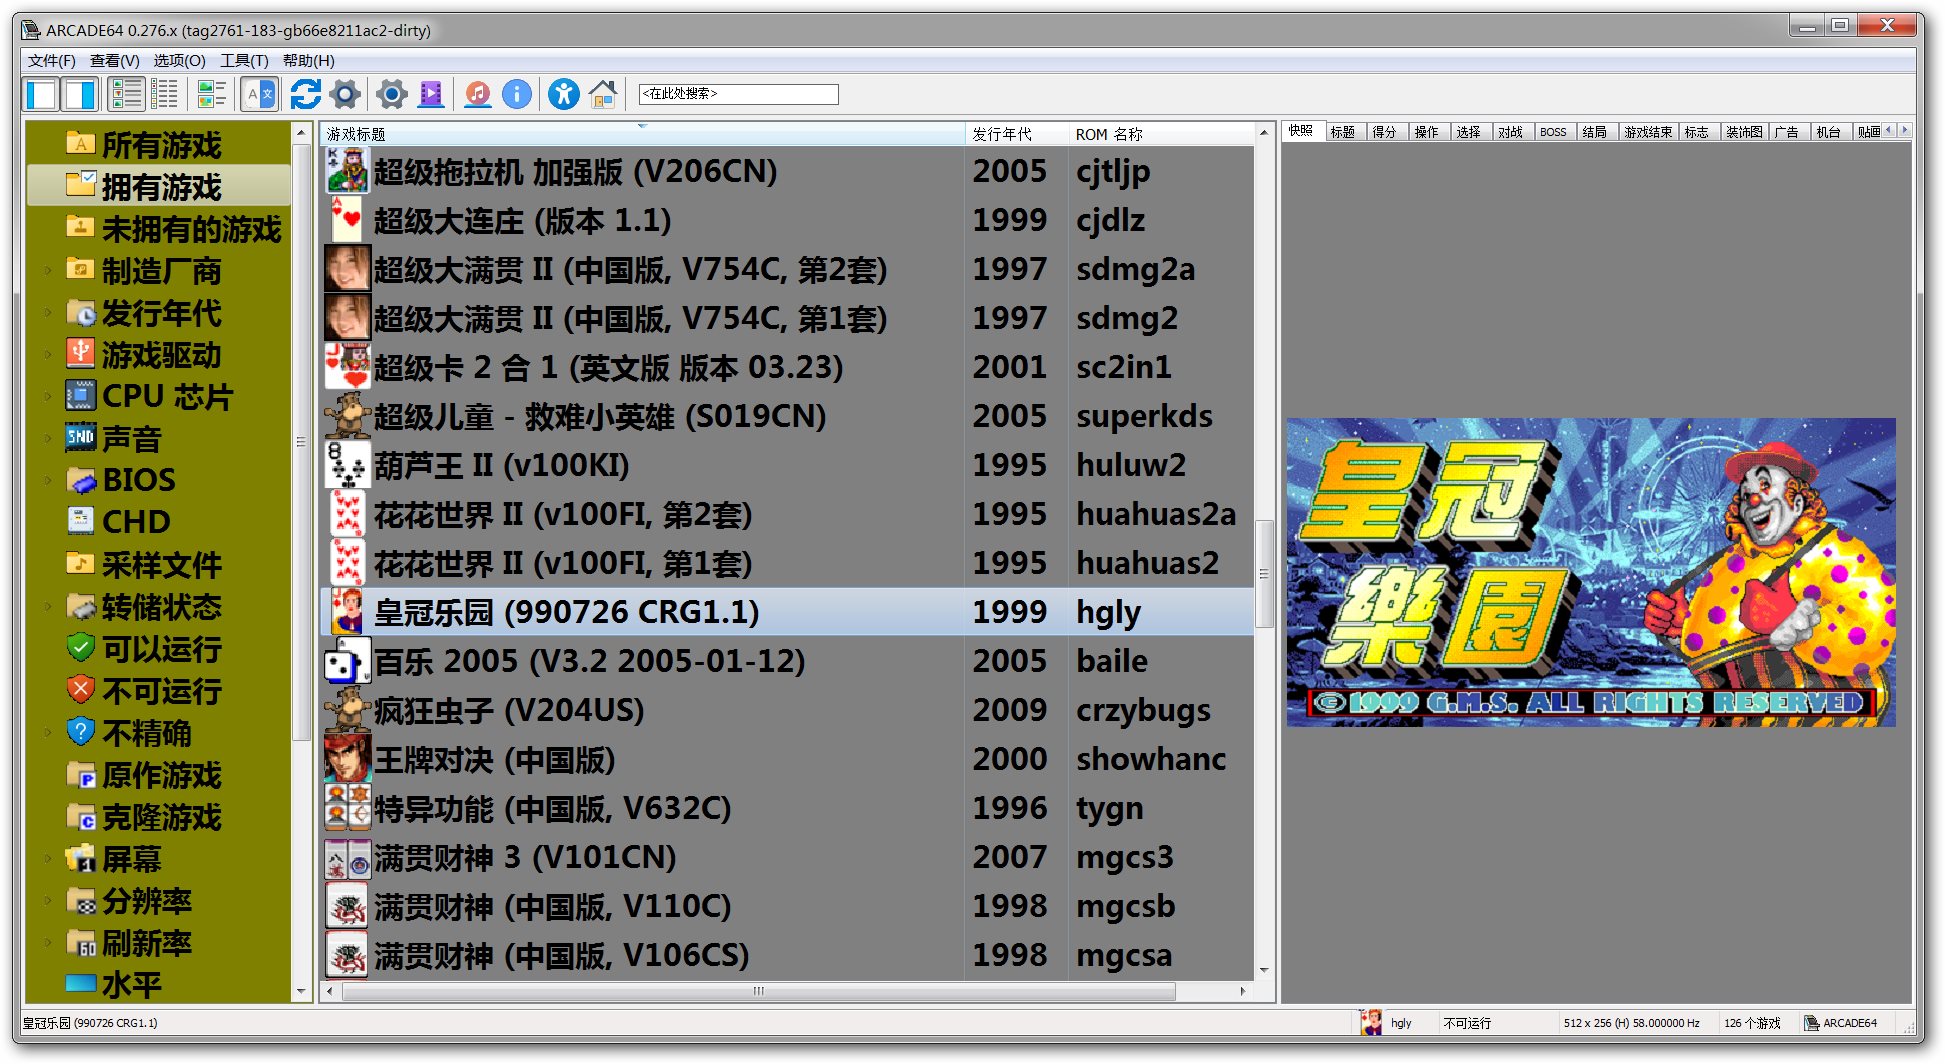Viewport: 1945px width, 1064px height.
Task: Switch to the 游戏结束 tab
Action: pos(1648,132)
